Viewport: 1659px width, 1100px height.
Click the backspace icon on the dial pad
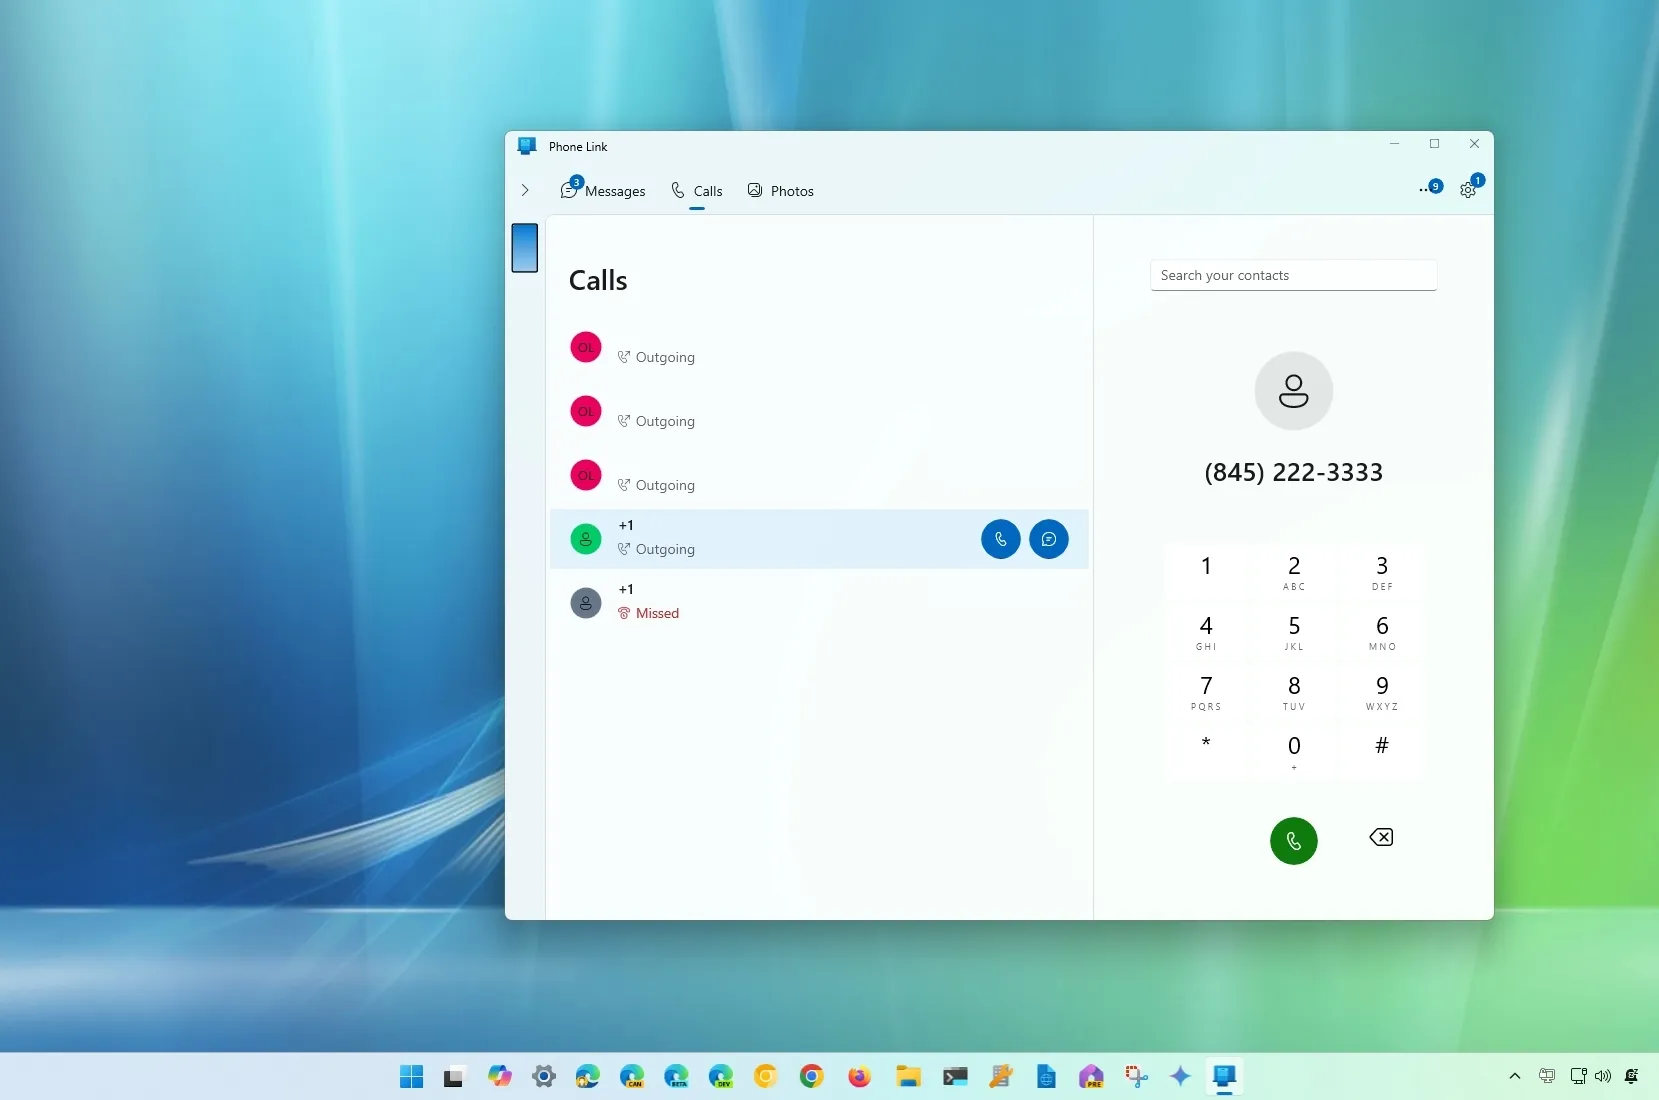[1380, 838]
